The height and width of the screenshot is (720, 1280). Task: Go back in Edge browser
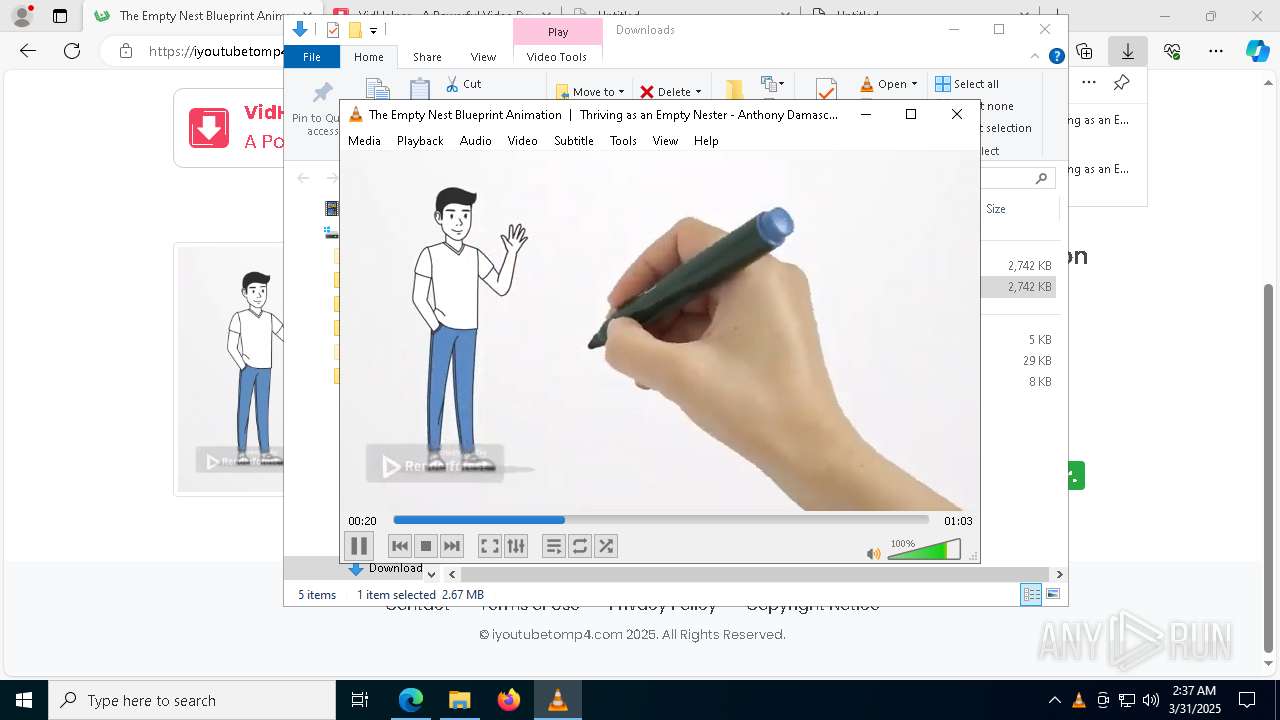(28, 51)
